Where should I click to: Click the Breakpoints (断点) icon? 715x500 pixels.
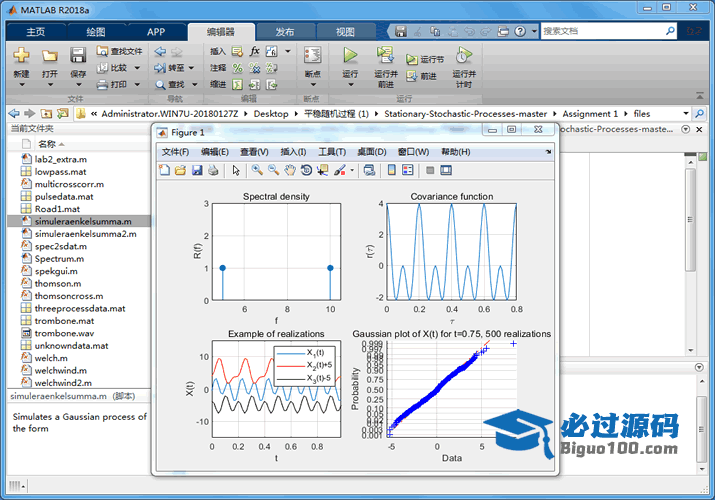[x=312, y=55]
